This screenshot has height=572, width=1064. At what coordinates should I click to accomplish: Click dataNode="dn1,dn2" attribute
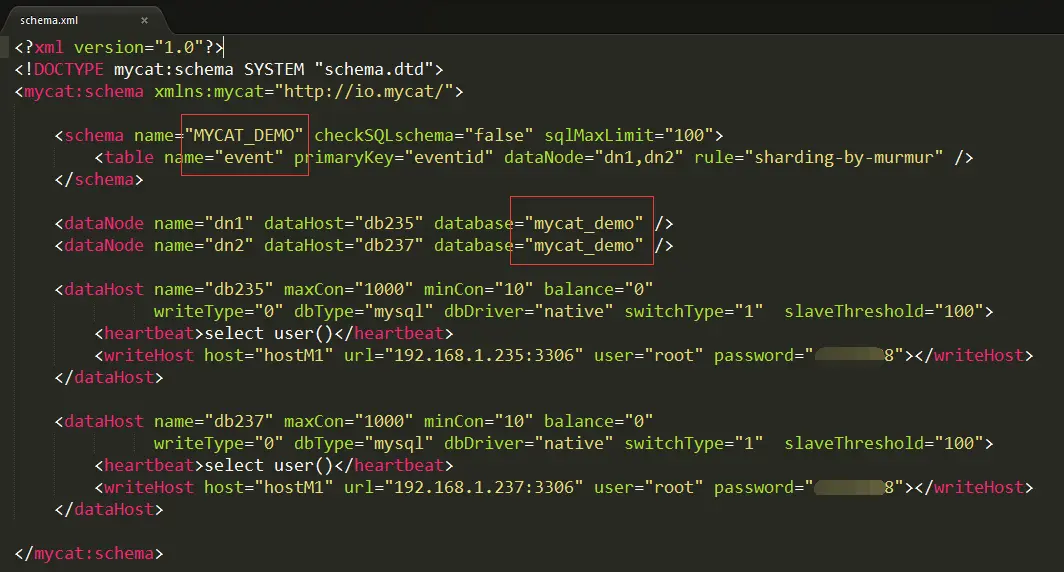[x=594, y=157]
